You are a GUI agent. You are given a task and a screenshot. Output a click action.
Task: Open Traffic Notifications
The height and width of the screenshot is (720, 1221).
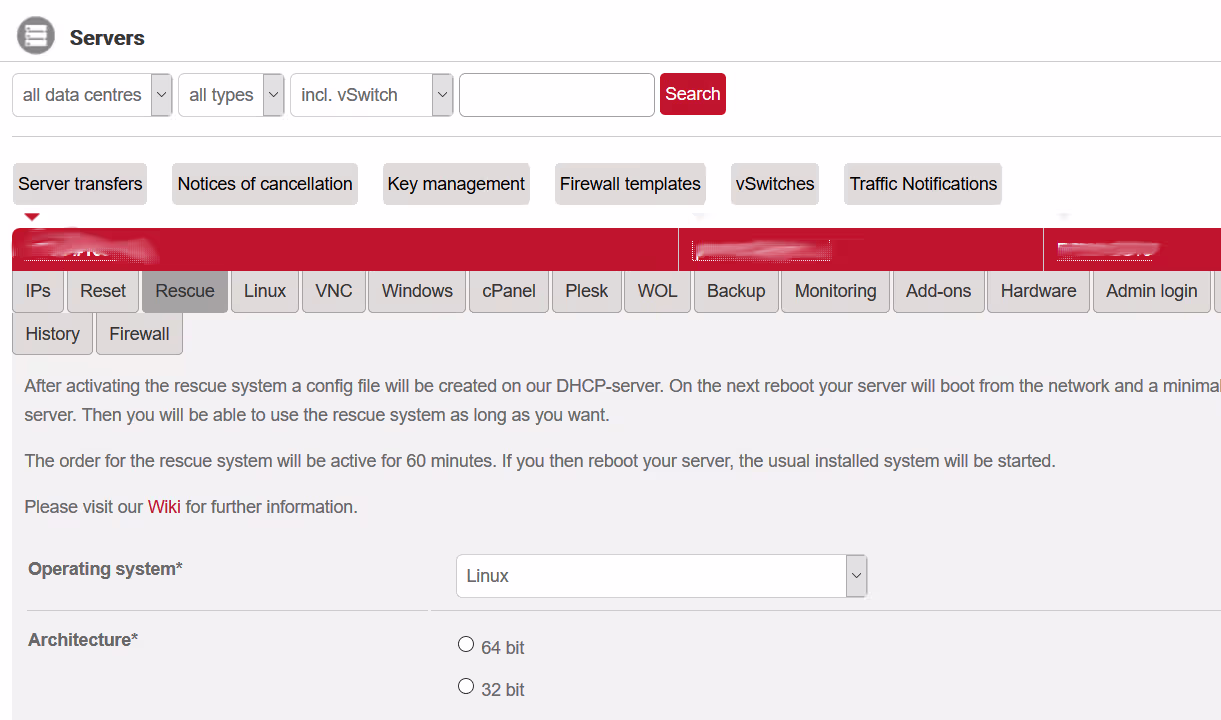coord(923,184)
